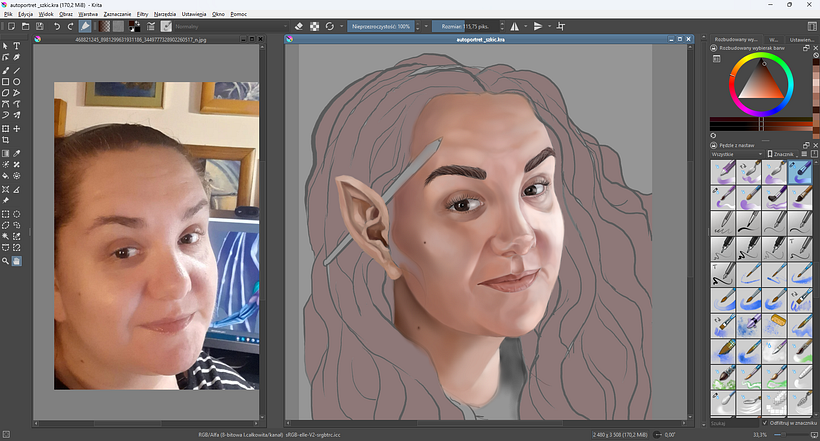The width and height of the screenshot is (820, 441).
Task: Toggle vertical mirror tool
Action: tap(538, 26)
